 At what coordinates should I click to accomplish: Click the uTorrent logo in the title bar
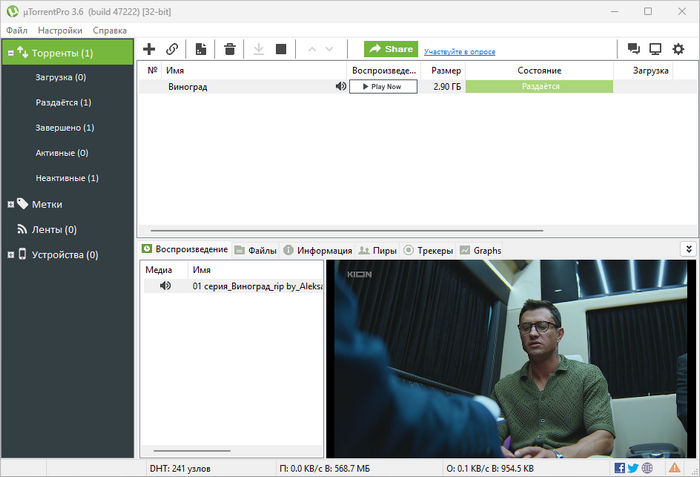coord(12,11)
